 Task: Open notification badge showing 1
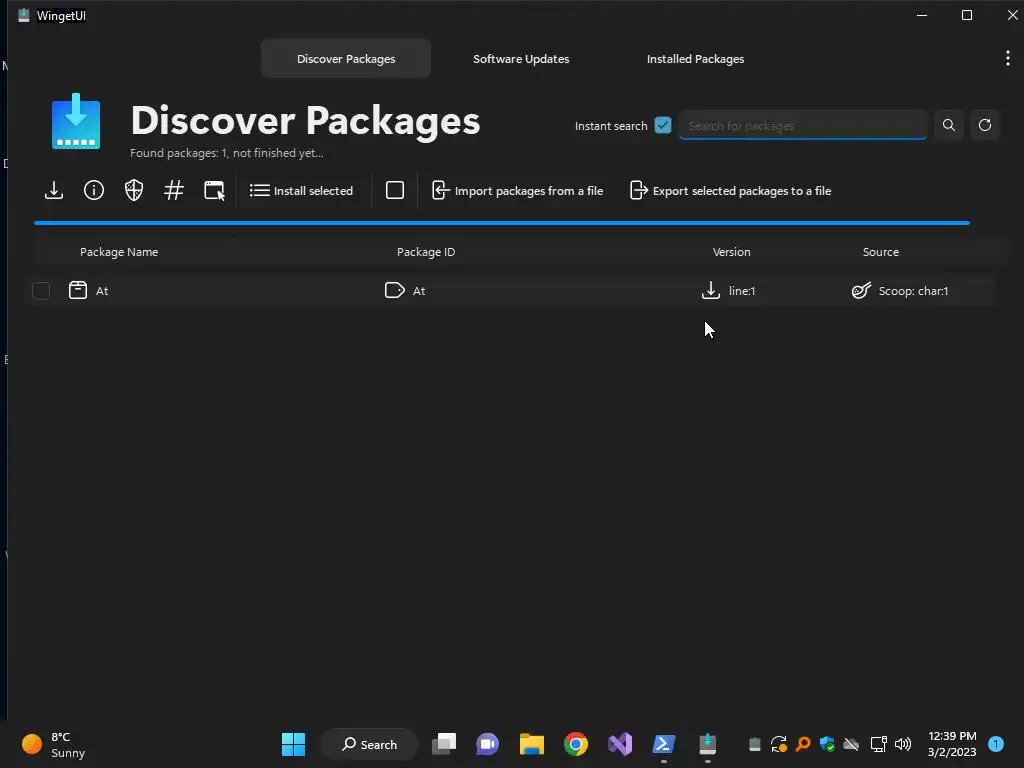tap(996, 744)
